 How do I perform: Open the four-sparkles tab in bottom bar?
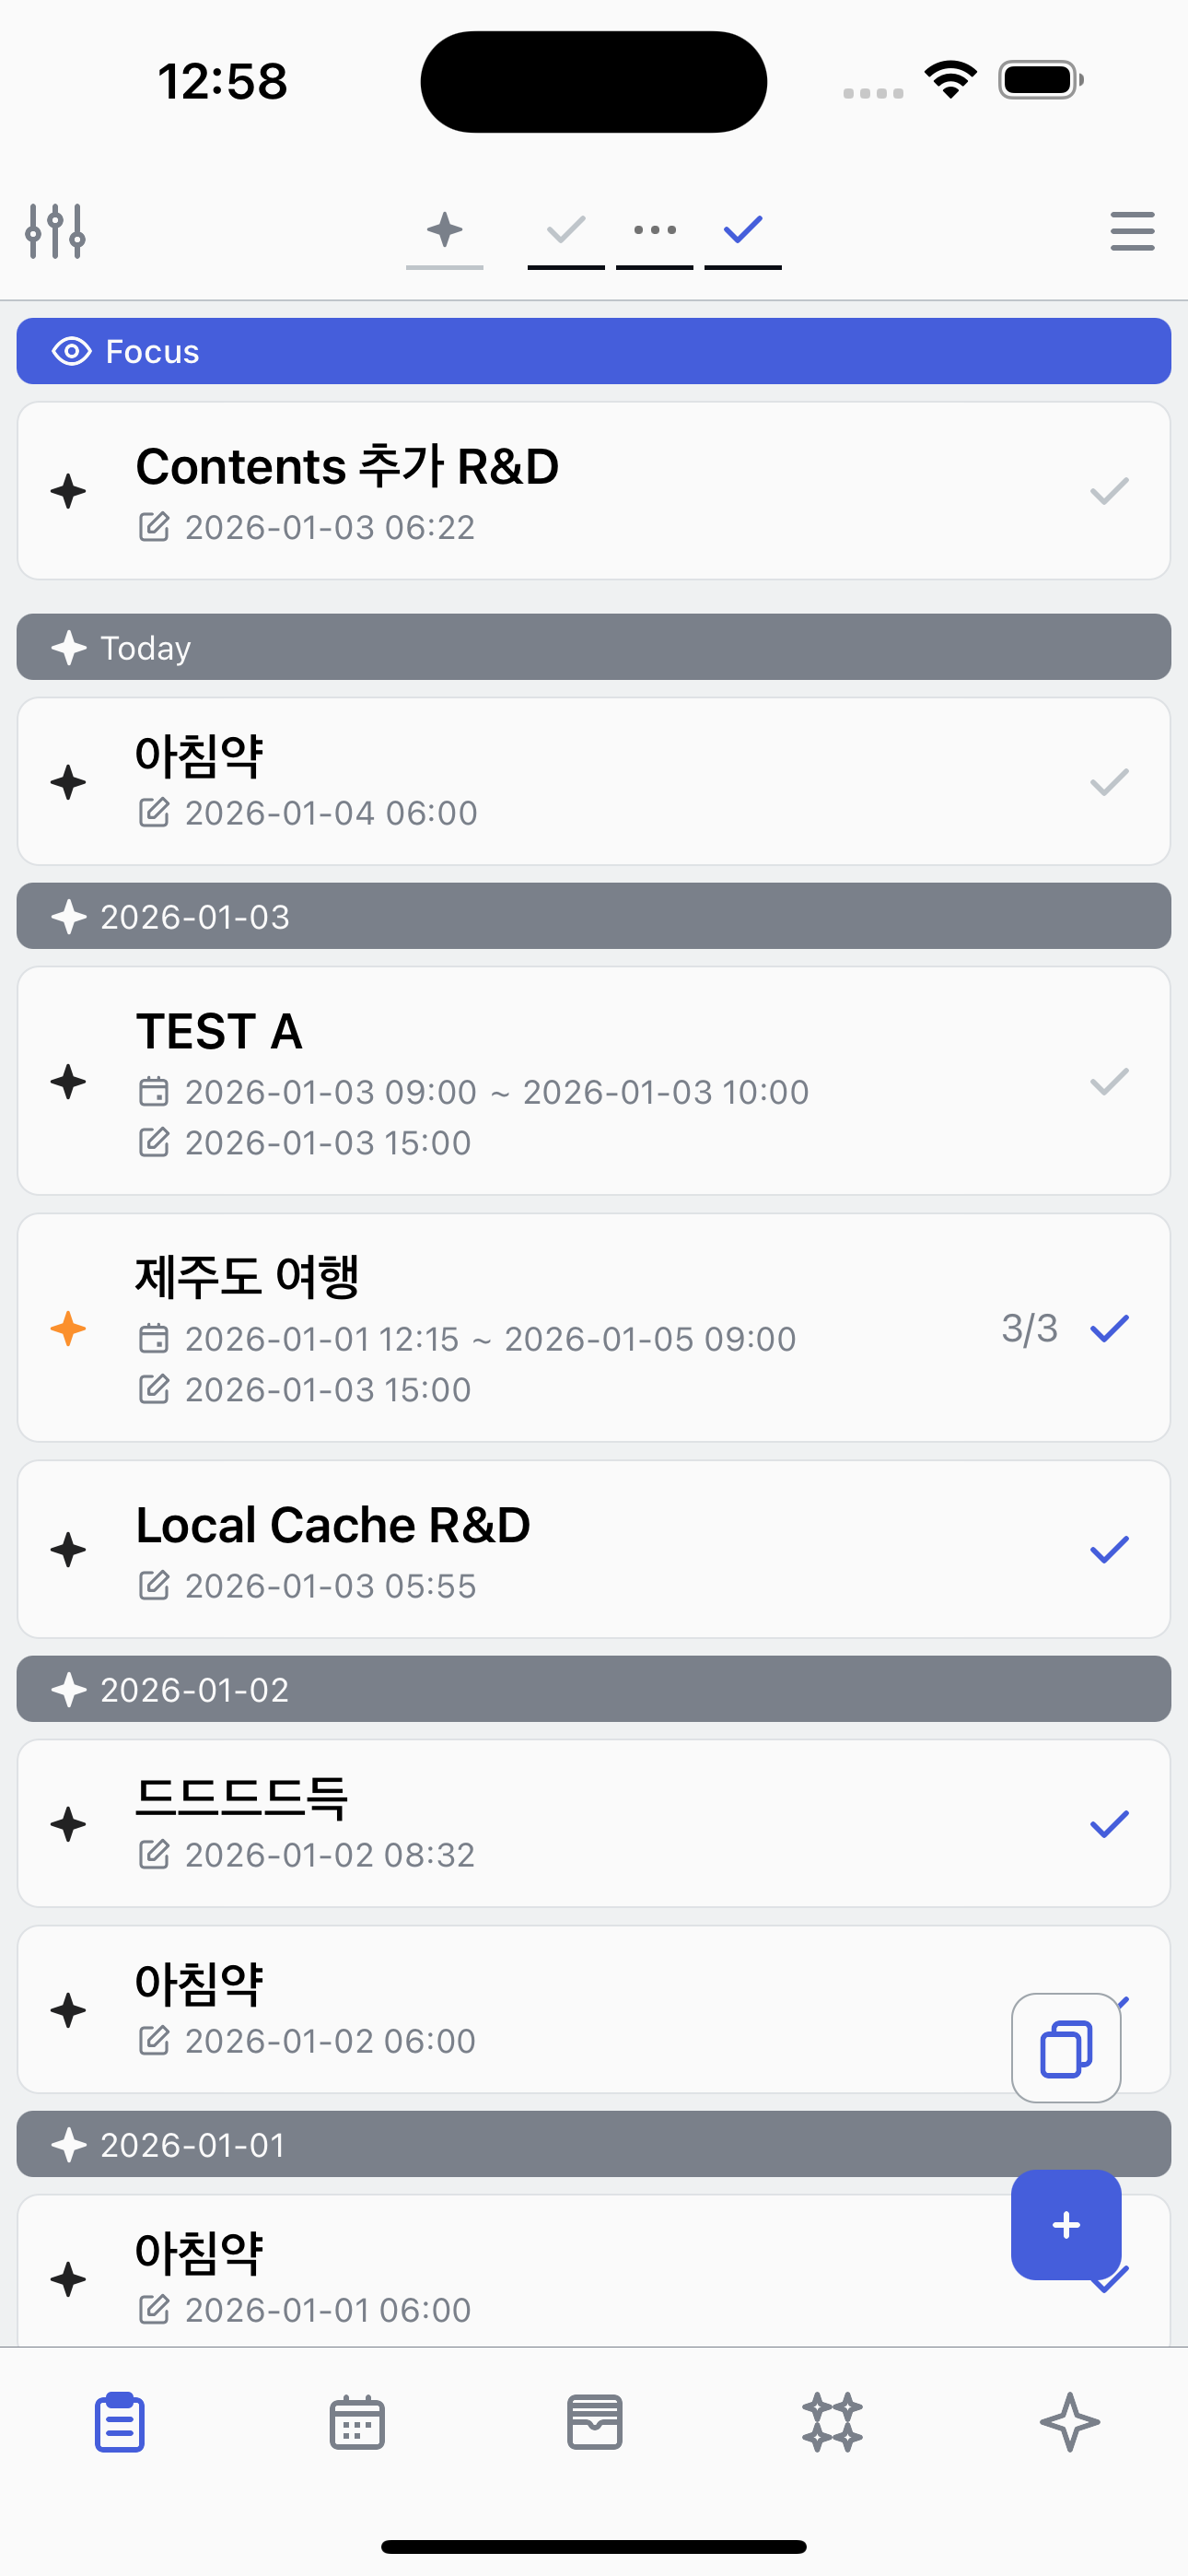click(x=832, y=2422)
